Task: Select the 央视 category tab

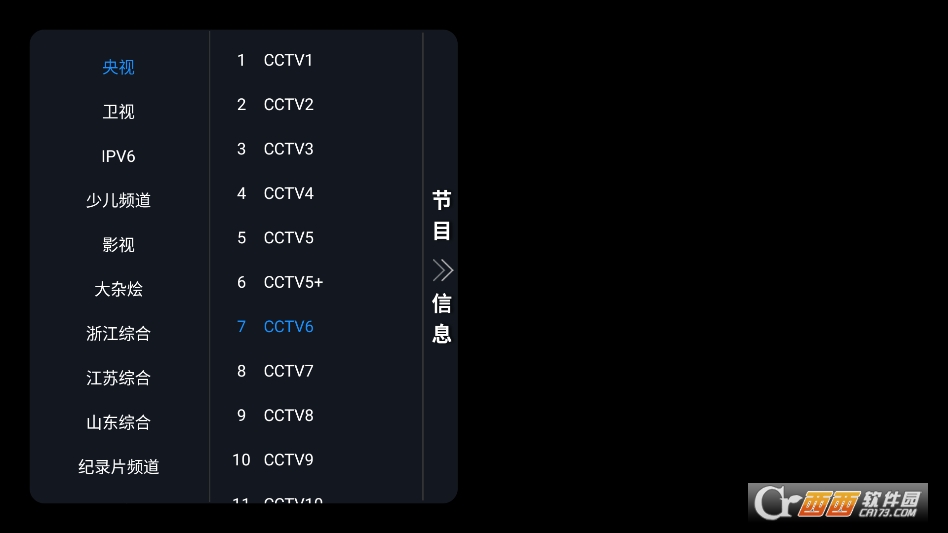Action: (118, 67)
